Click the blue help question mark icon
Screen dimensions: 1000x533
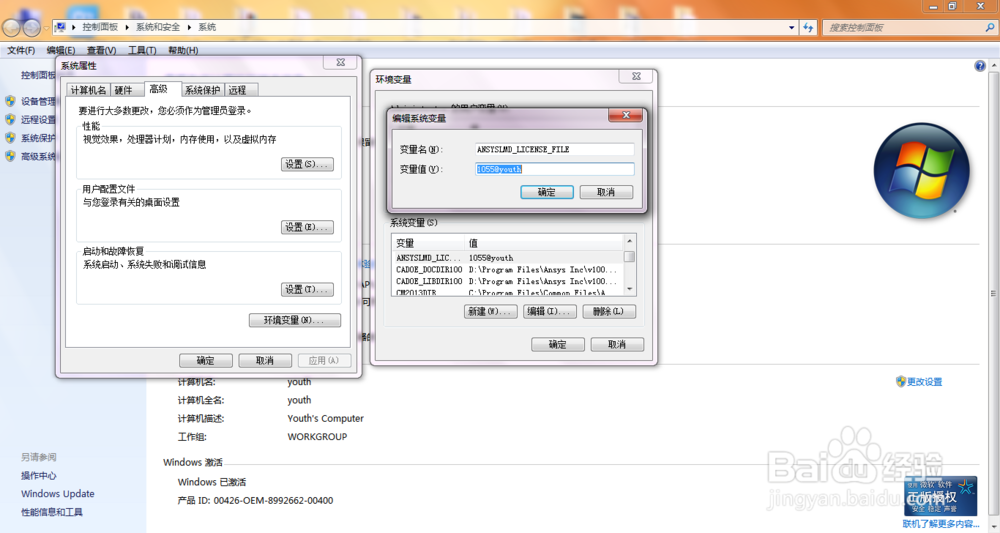(980, 66)
